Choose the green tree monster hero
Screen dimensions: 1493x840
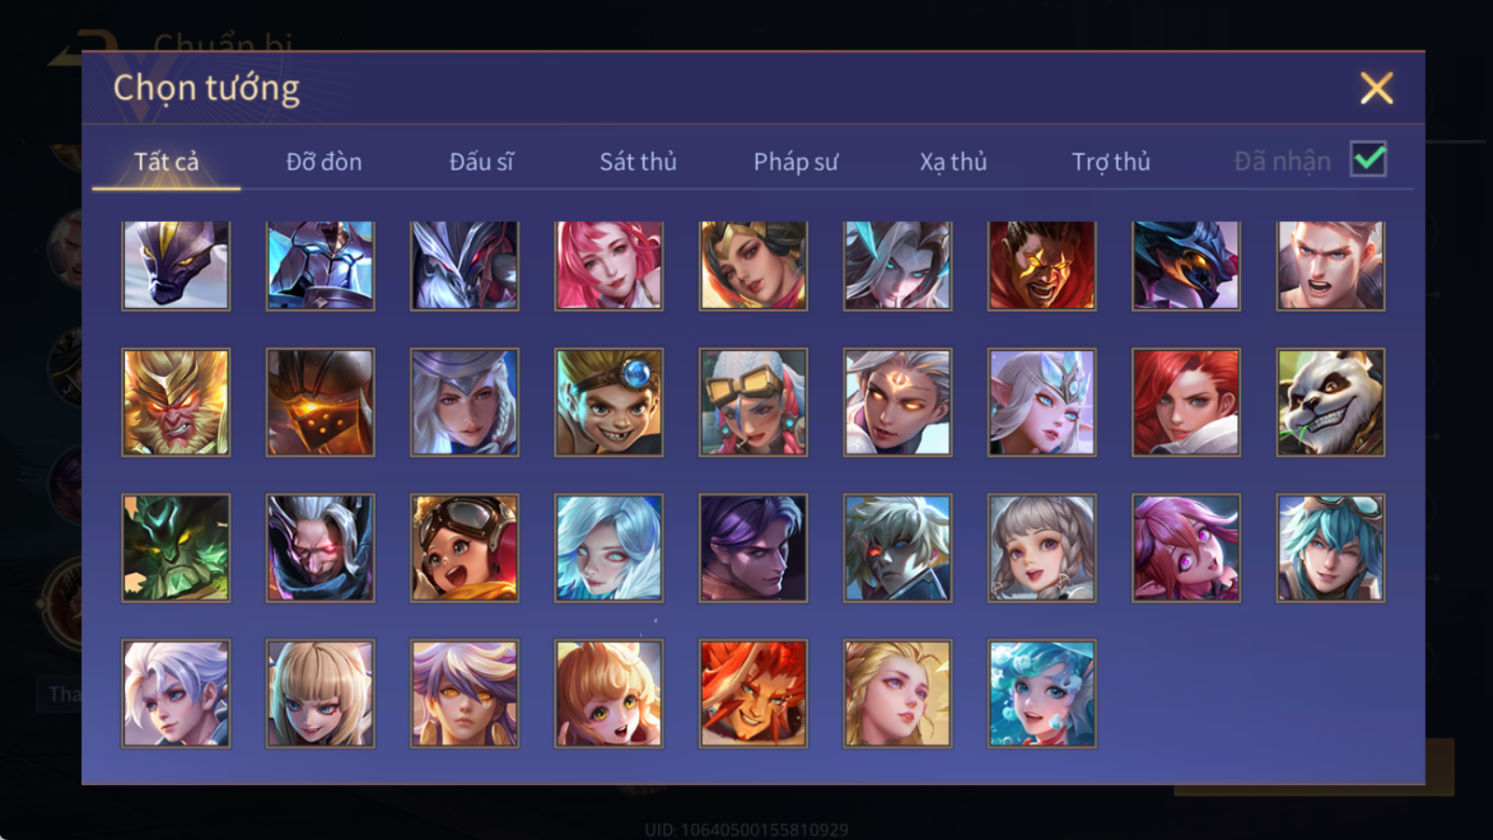[176, 548]
